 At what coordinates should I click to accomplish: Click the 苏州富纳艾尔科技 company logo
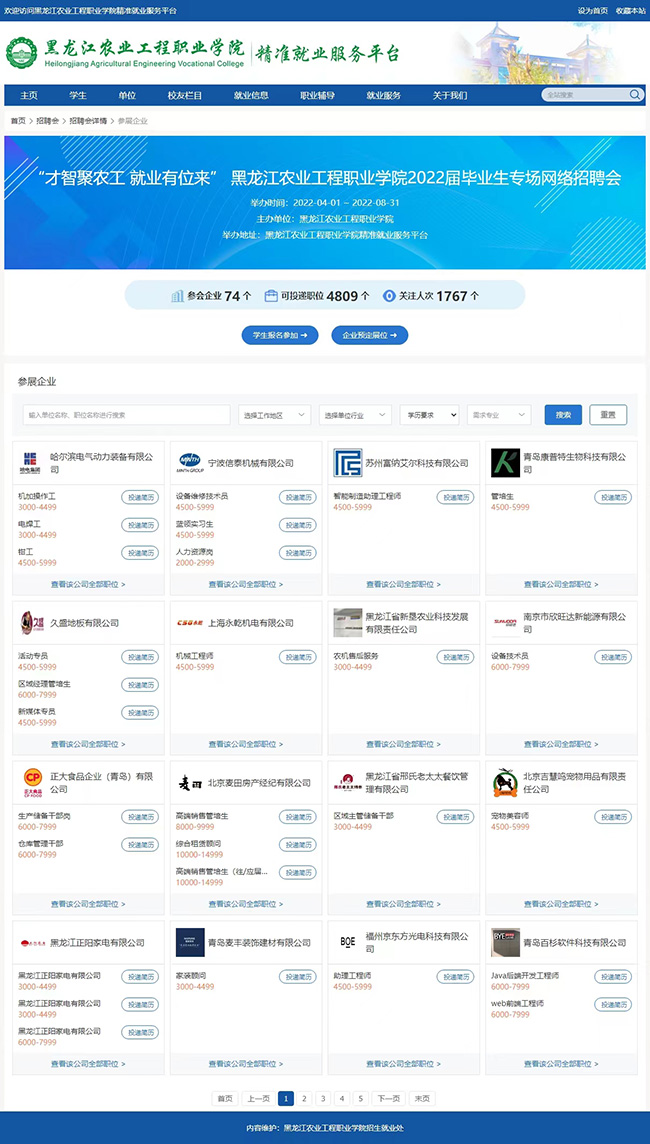coord(348,463)
